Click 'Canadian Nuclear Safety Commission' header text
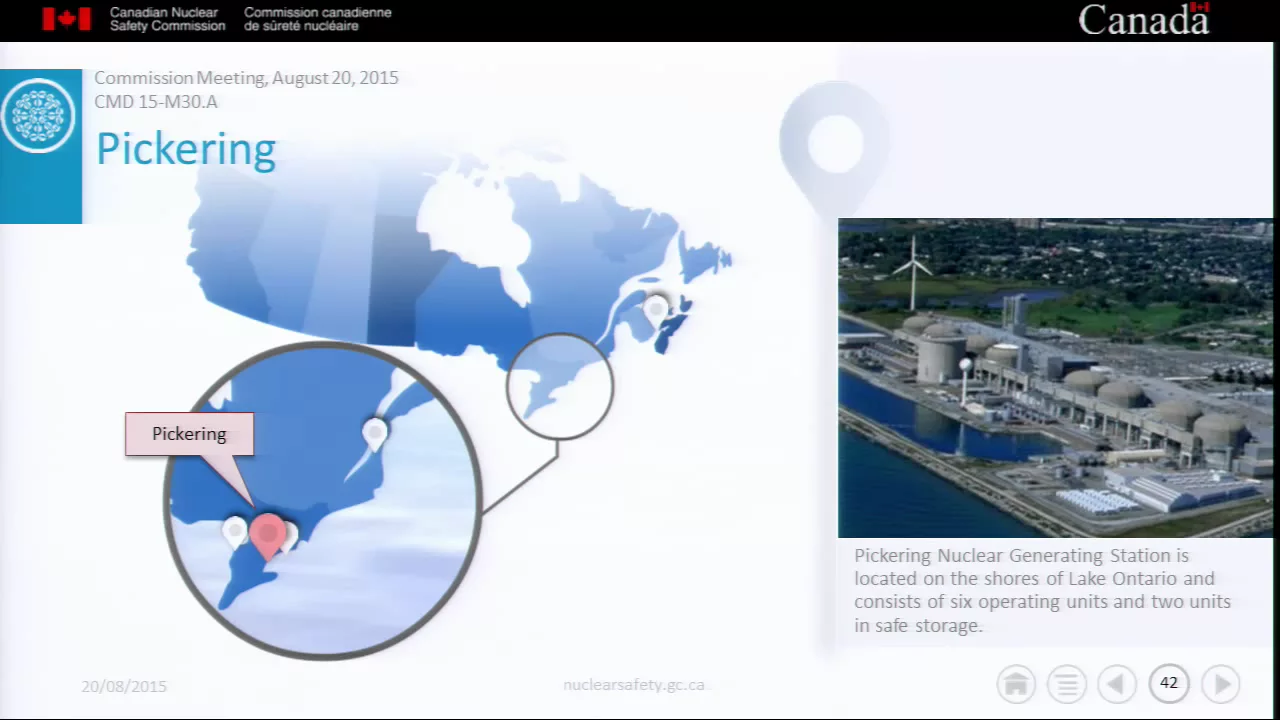This screenshot has height=720, width=1280. (168, 19)
